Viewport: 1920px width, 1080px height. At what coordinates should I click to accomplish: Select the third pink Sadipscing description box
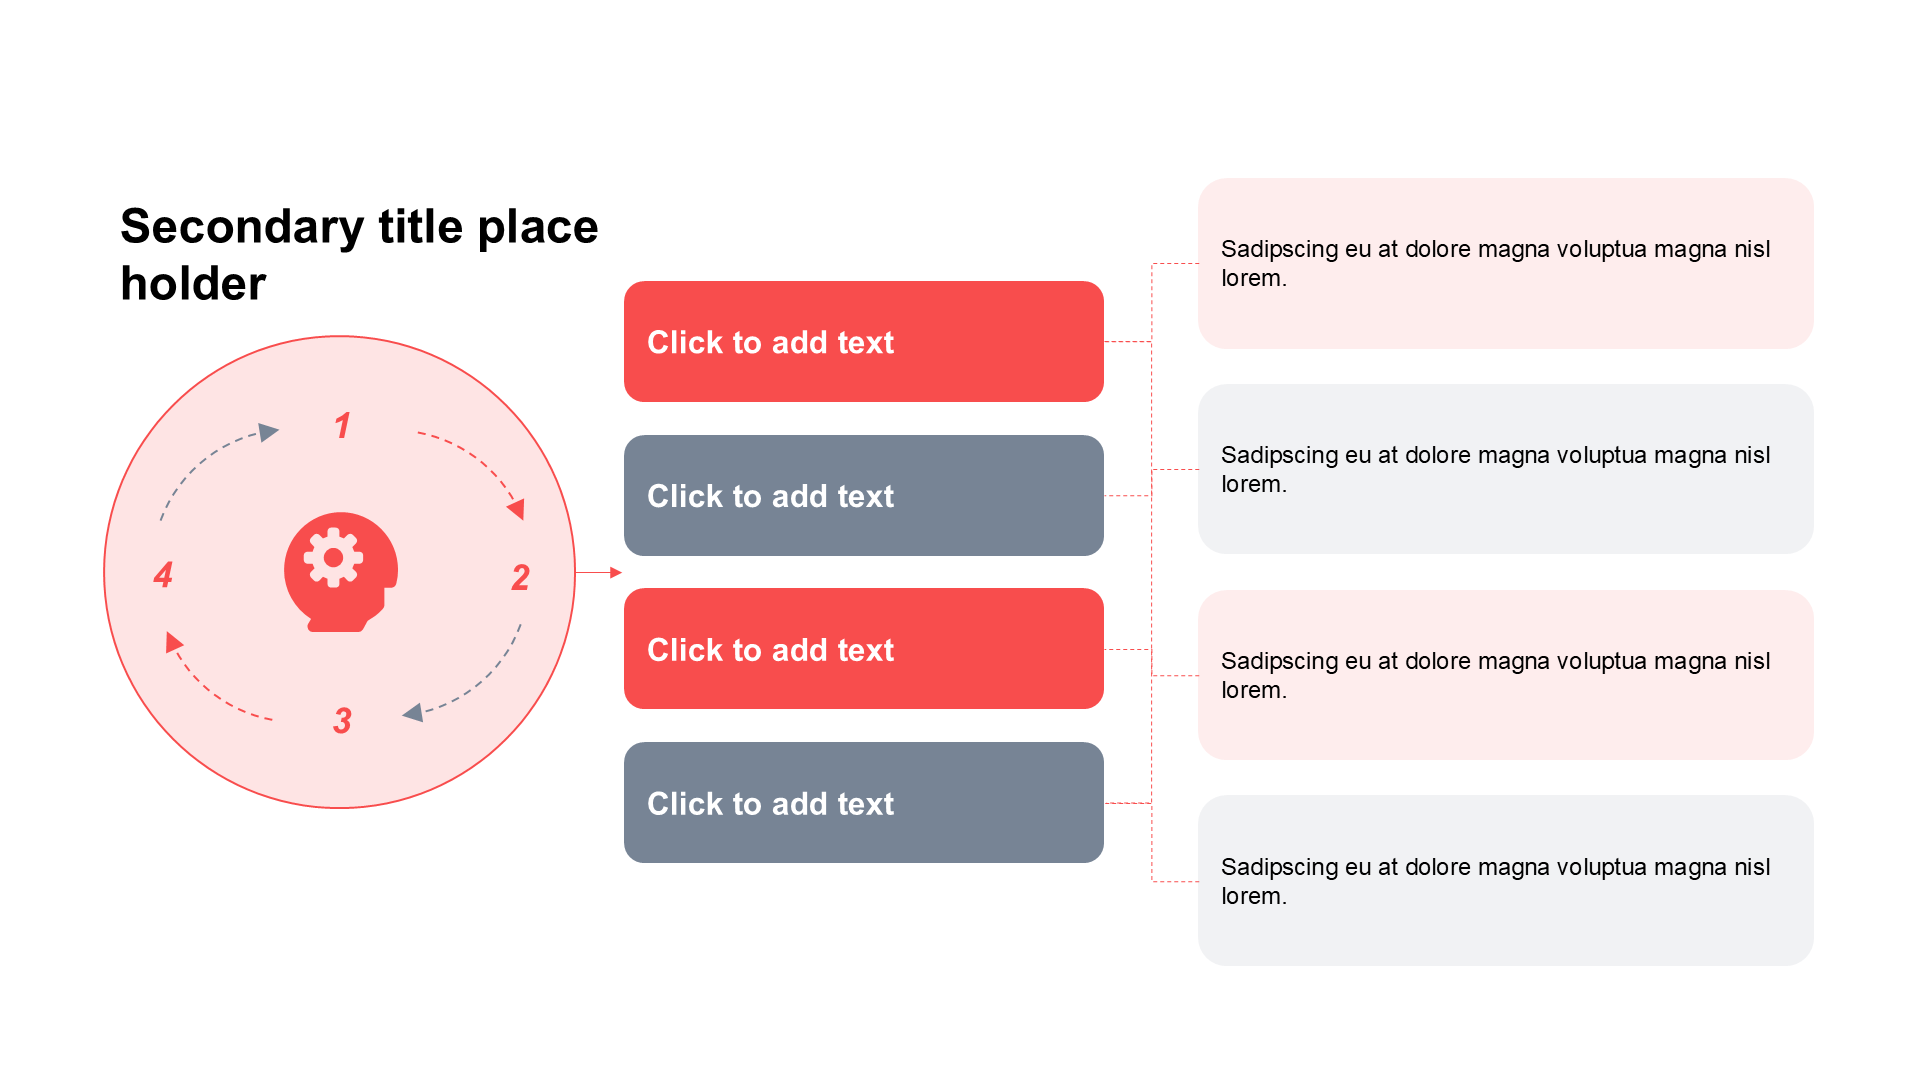click(x=1506, y=675)
